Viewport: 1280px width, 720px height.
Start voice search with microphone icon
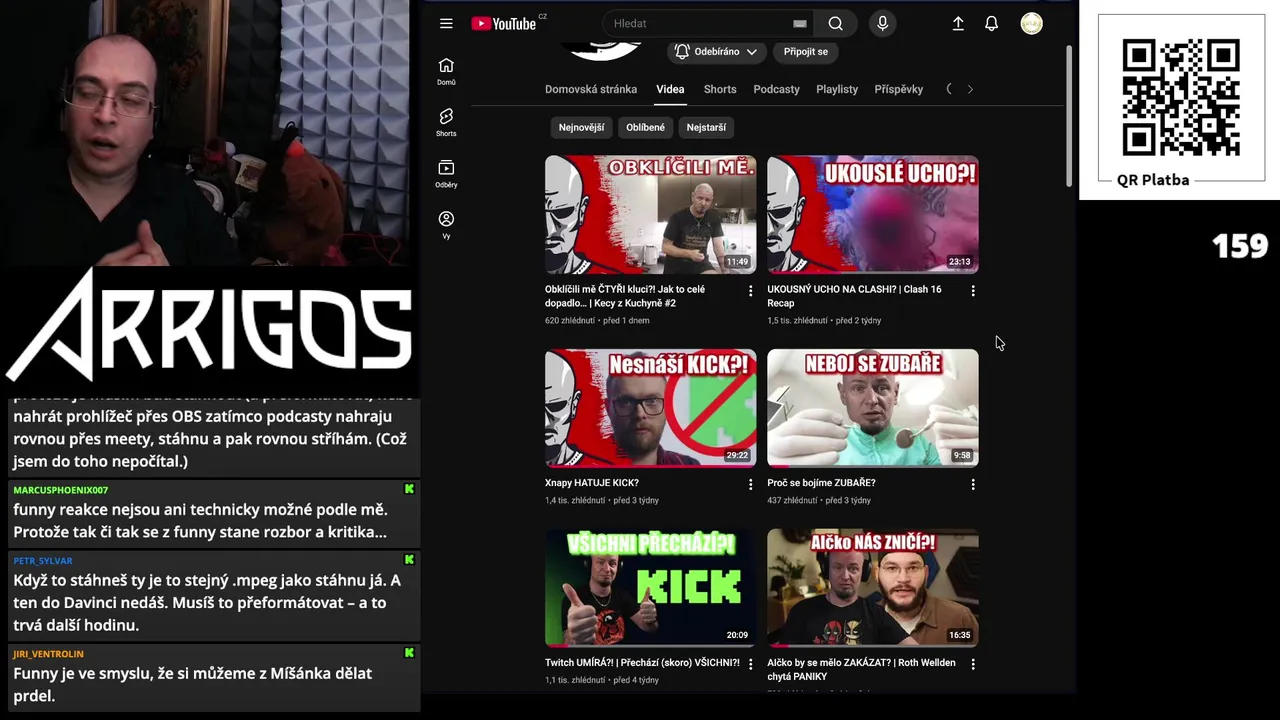point(882,24)
